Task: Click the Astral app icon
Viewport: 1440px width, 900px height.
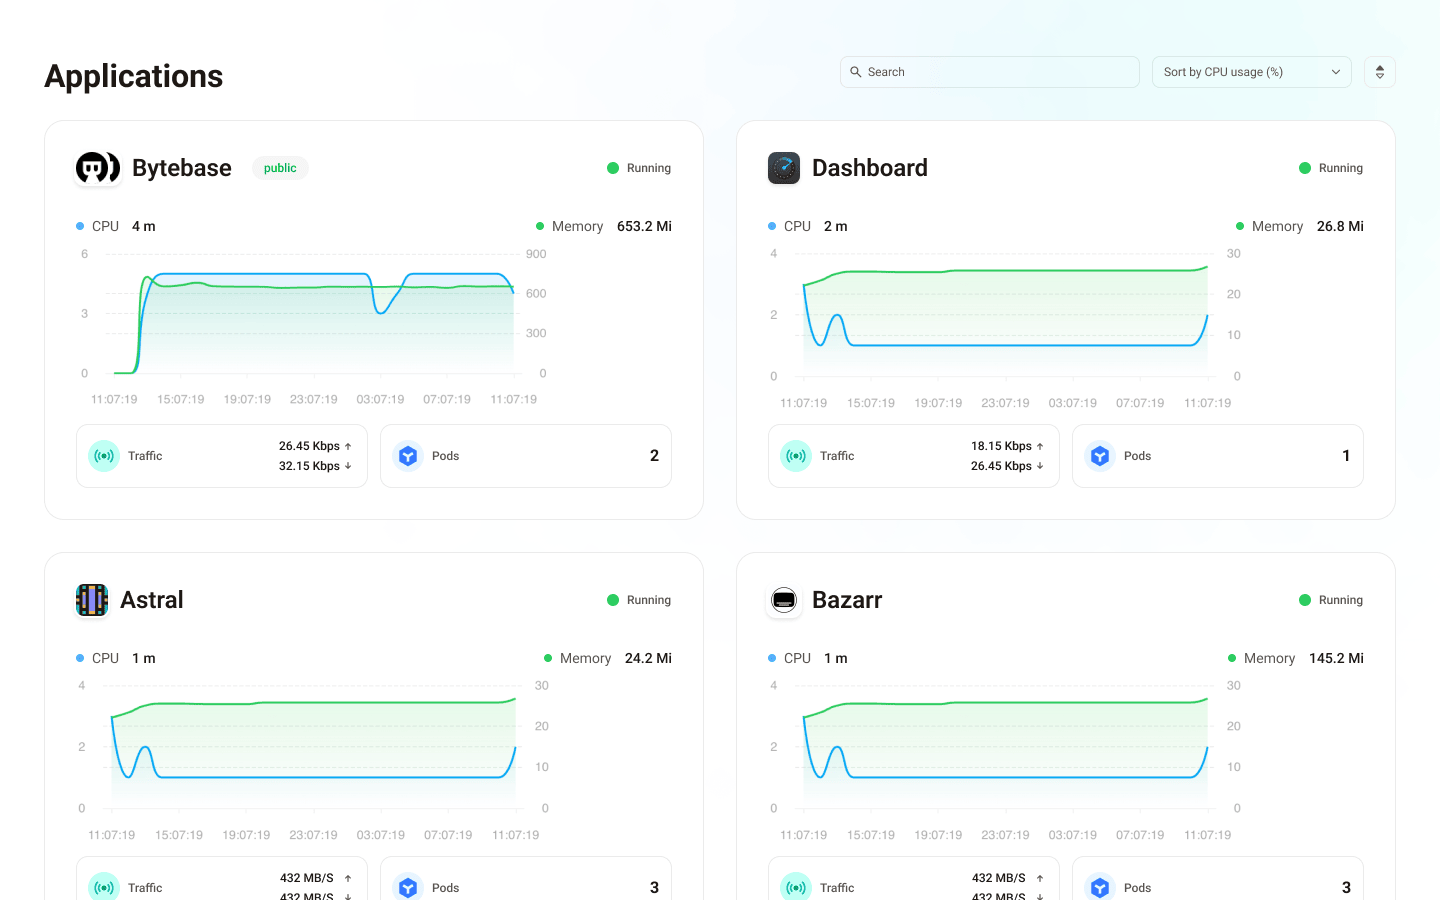Action: coord(92,600)
